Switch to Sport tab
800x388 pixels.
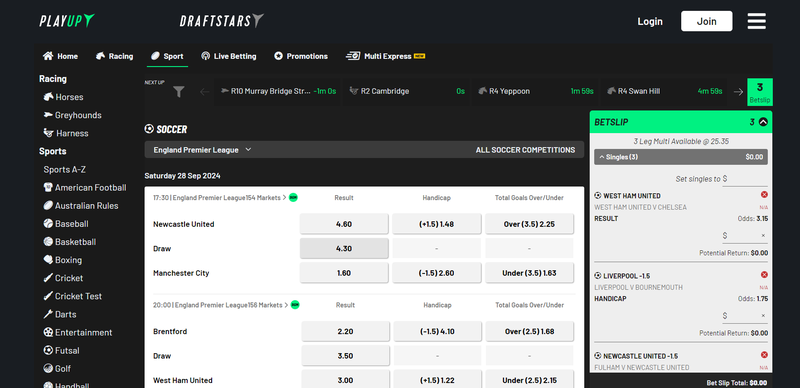click(x=167, y=56)
